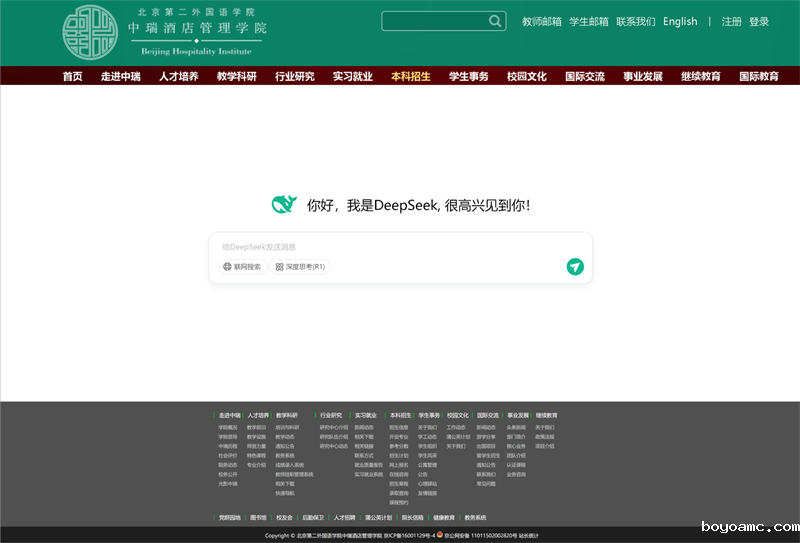This screenshot has width=800, height=543.
Task: Open footer link 健康教育
Action: [x=444, y=517]
